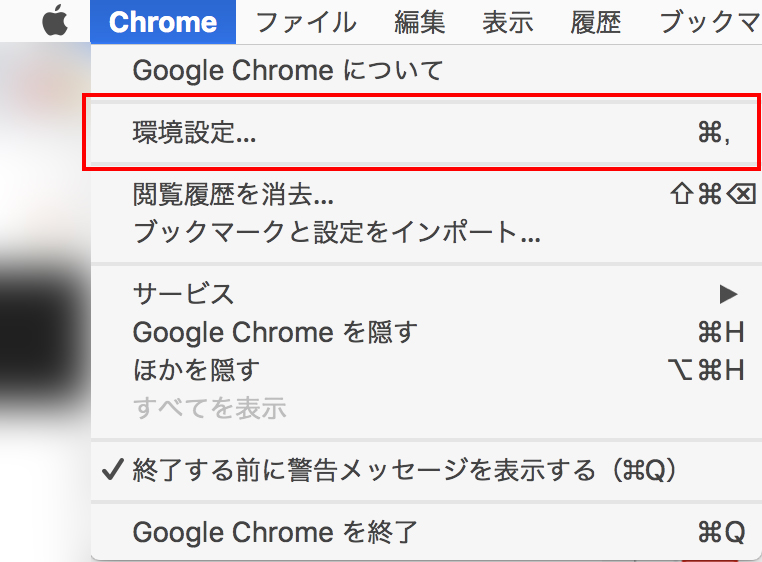Select ブックマークと設定をインポート...
Viewport: 762px width, 562px height.
[337, 234]
